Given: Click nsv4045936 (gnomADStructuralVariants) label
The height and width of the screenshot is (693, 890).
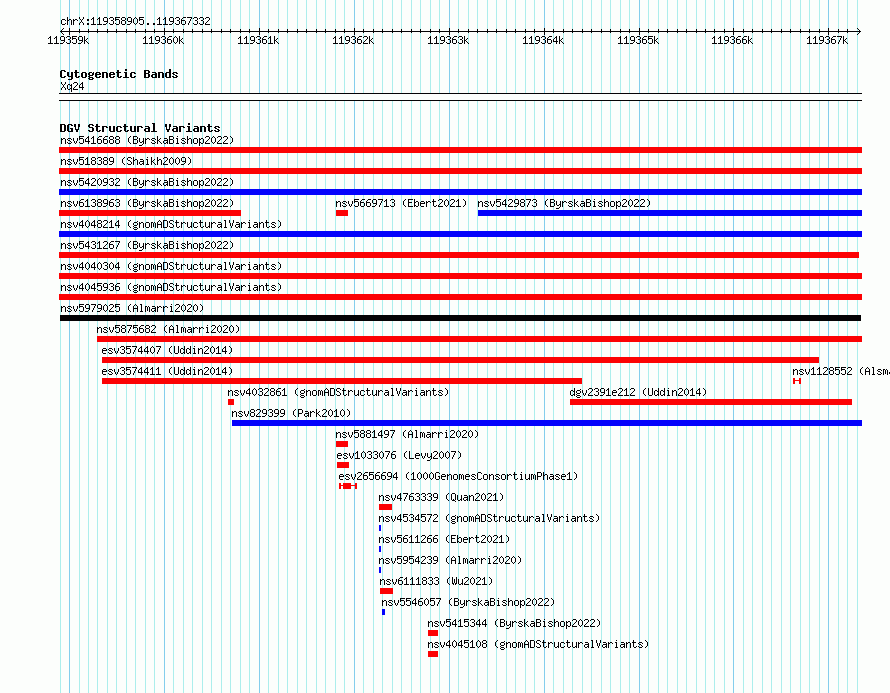Looking at the screenshot, I should [x=171, y=287].
